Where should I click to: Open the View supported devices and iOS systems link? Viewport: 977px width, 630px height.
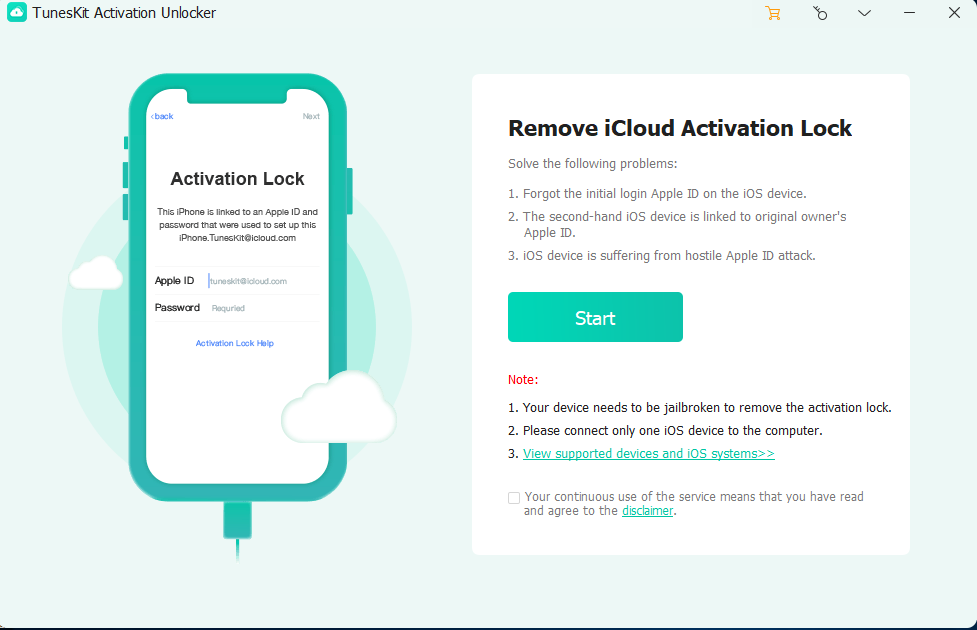(648, 453)
